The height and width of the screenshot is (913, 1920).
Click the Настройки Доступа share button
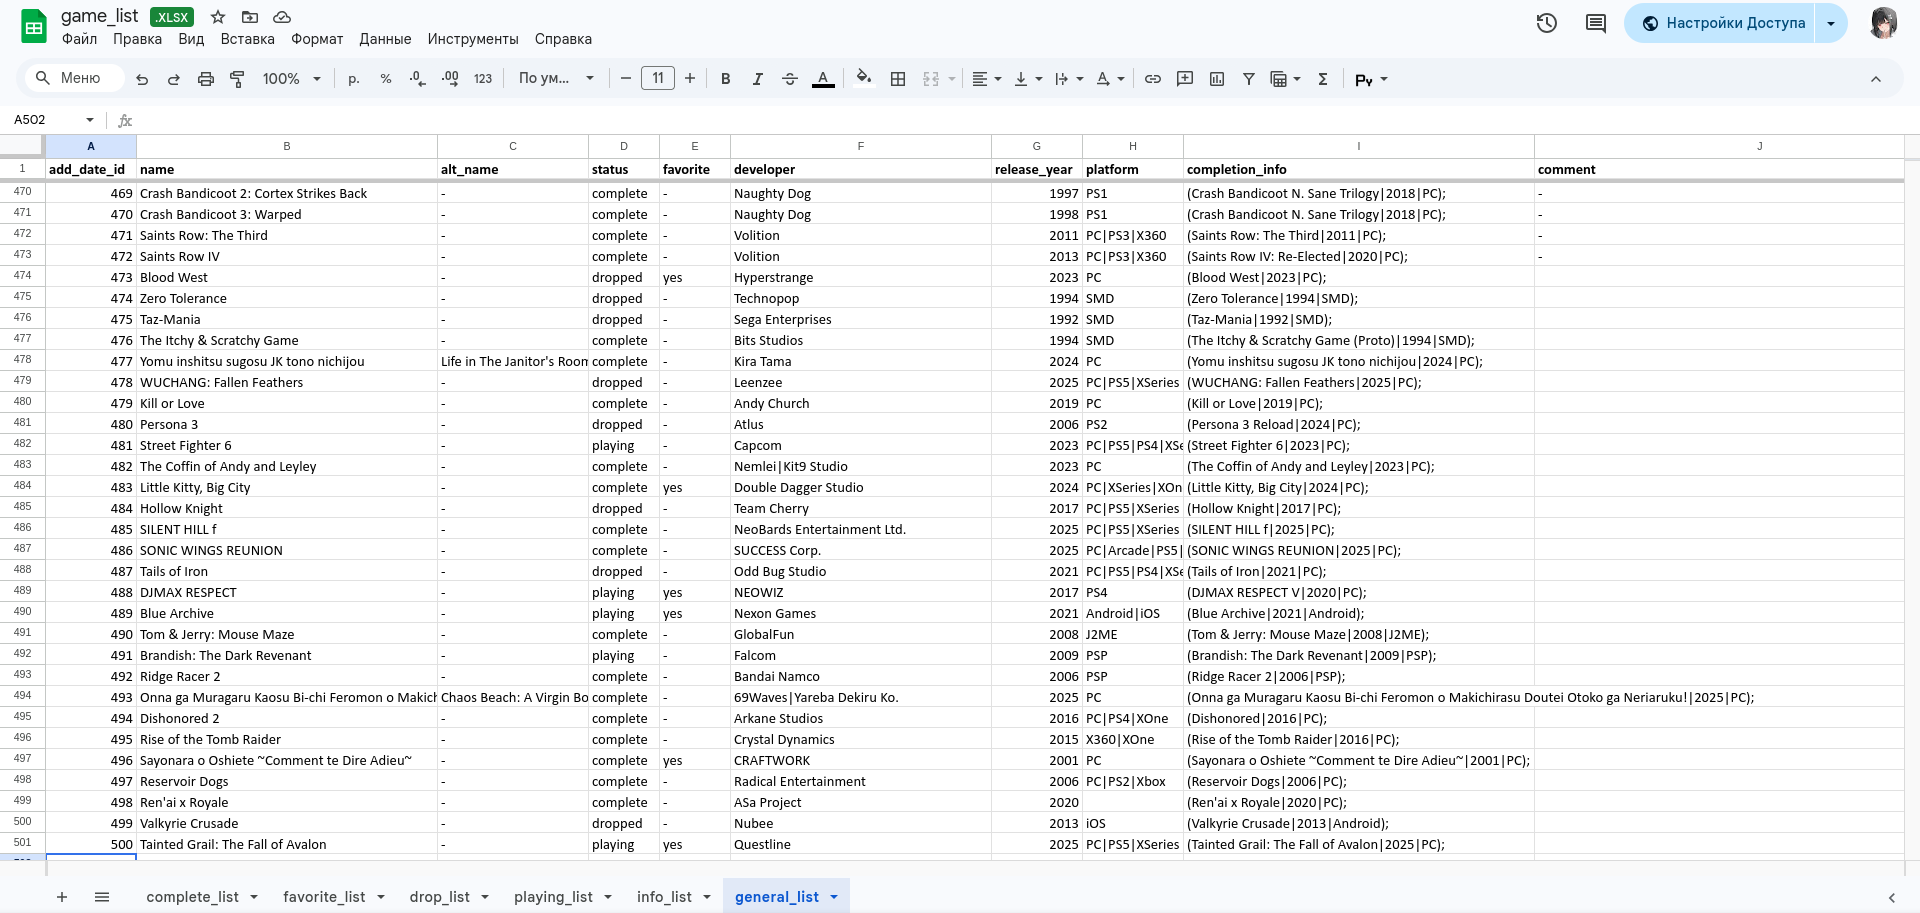pos(1723,23)
